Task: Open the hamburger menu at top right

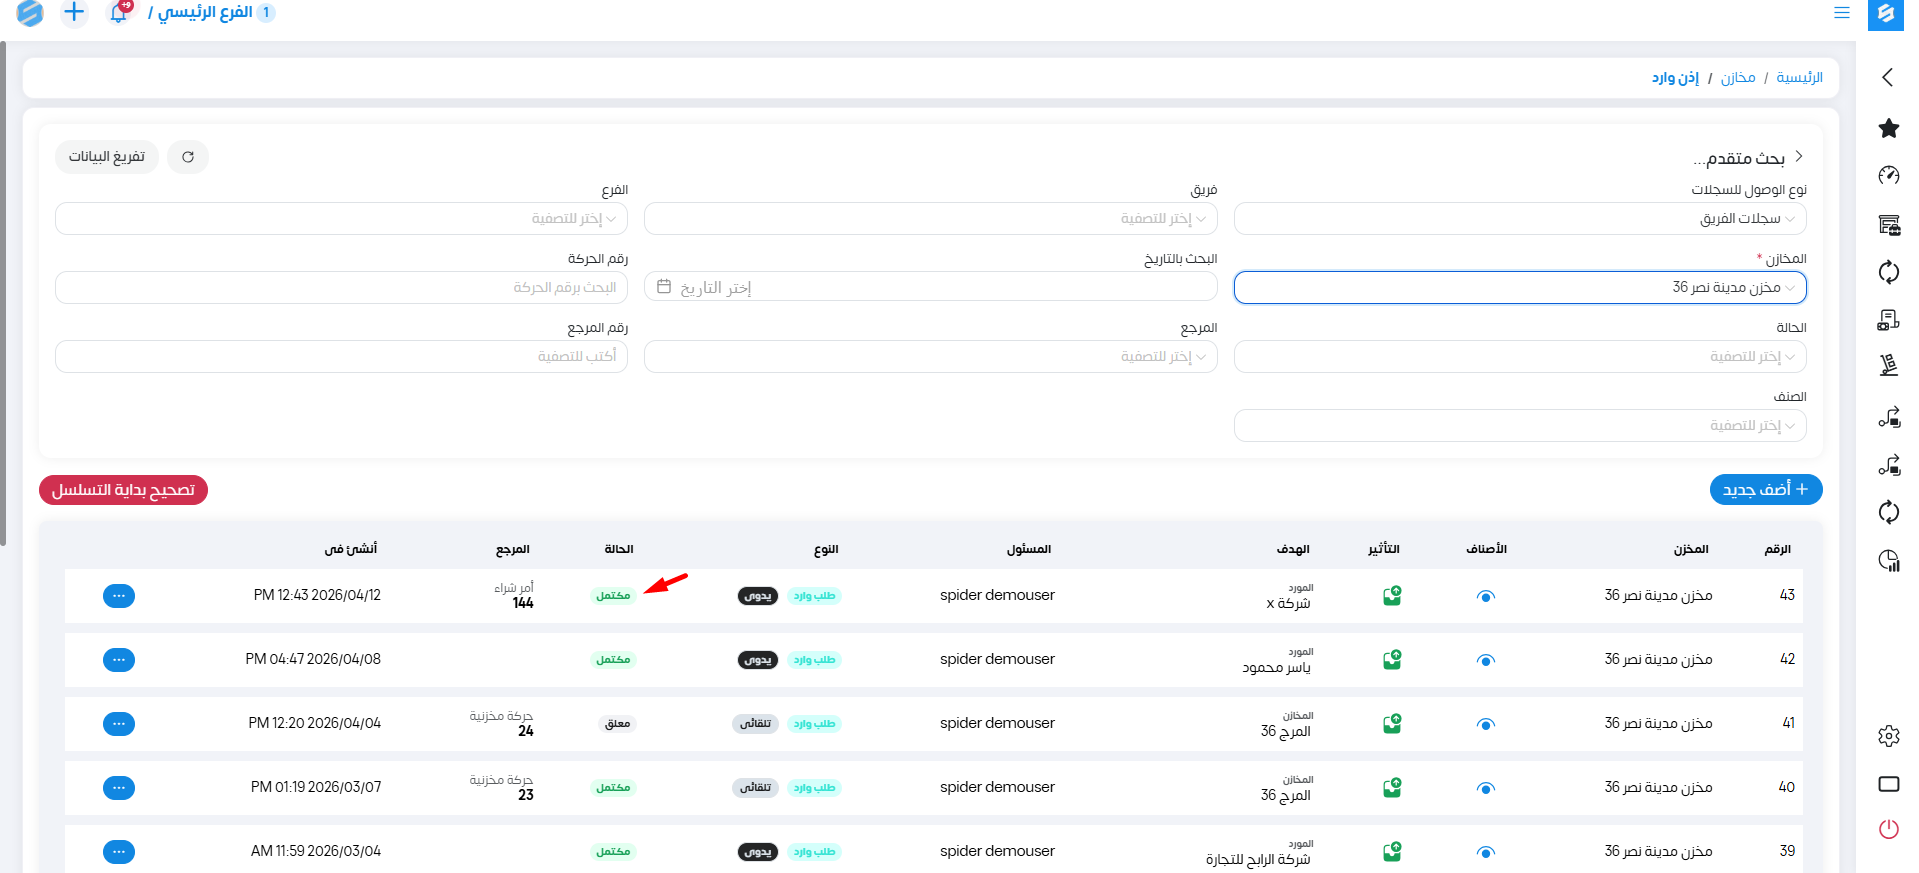Action: (x=1841, y=13)
